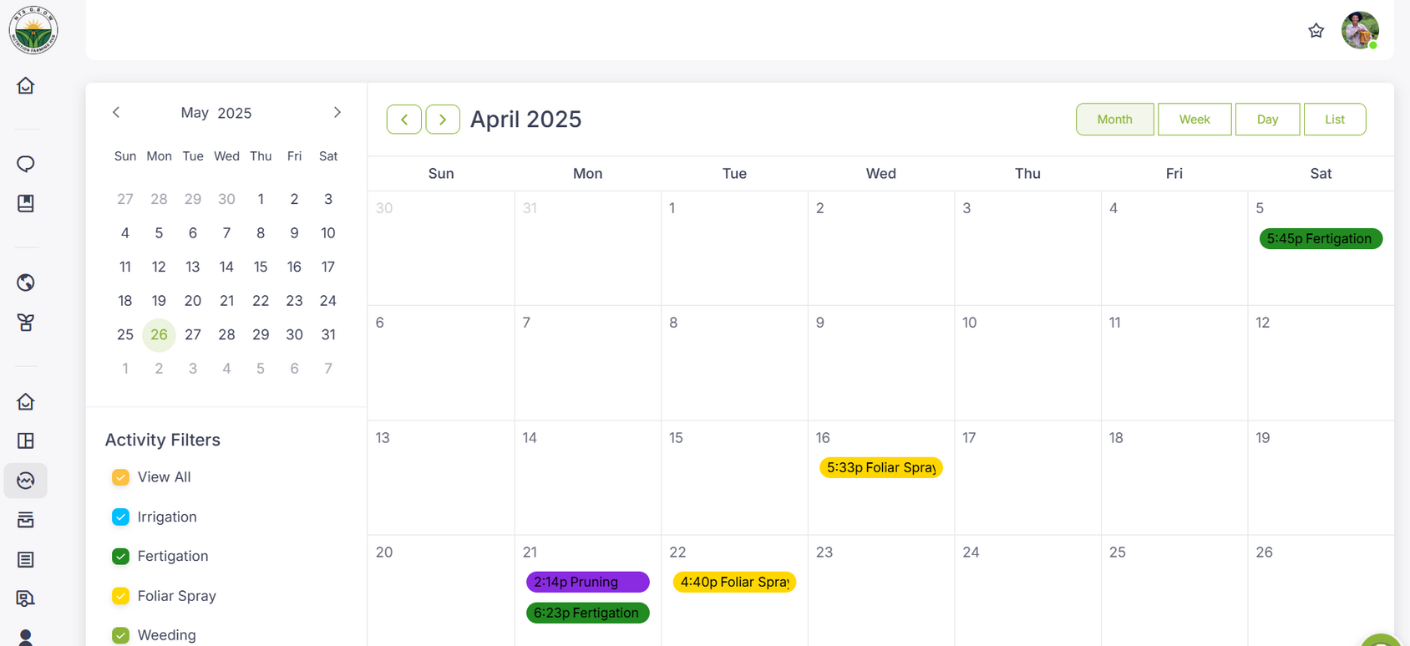Click the bookmark icon in sidebar
The width and height of the screenshot is (1410, 646).
(x=26, y=203)
